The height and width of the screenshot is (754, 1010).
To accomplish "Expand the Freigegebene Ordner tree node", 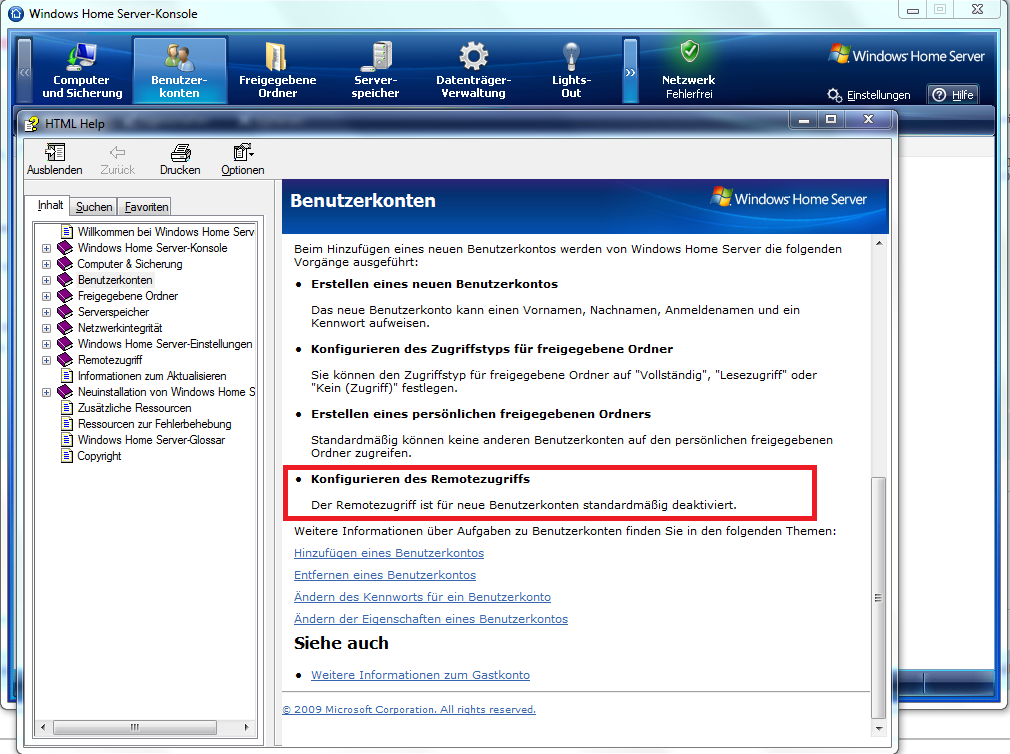I will point(46,296).
